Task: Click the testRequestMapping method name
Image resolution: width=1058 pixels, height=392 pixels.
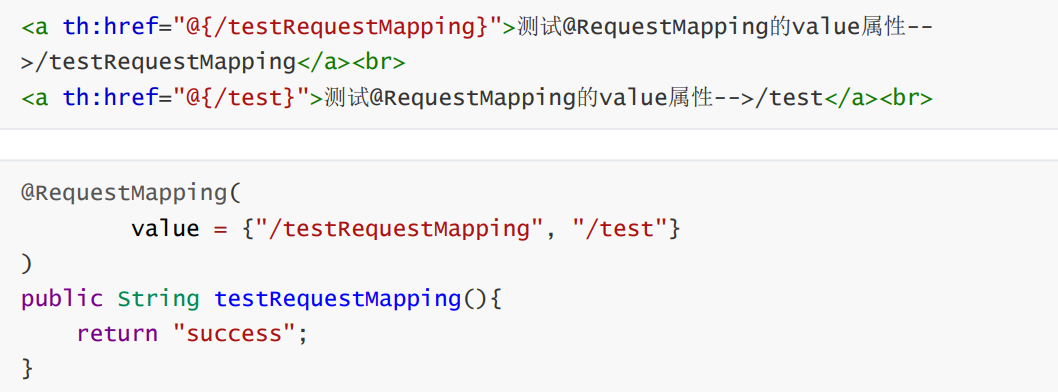Action: pyautogui.click(x=337, y=299)
